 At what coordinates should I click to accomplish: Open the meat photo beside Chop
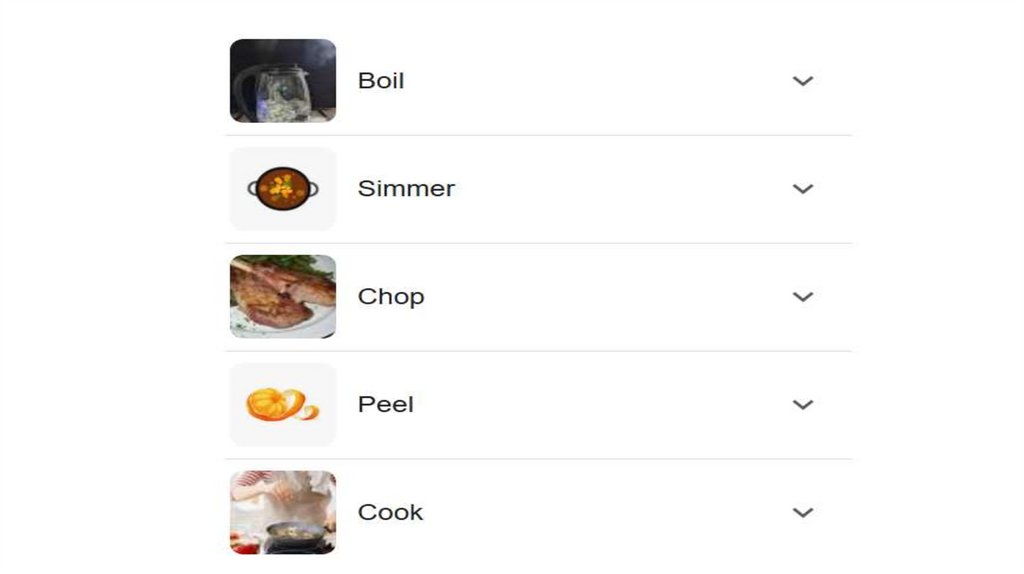(283, 296)
